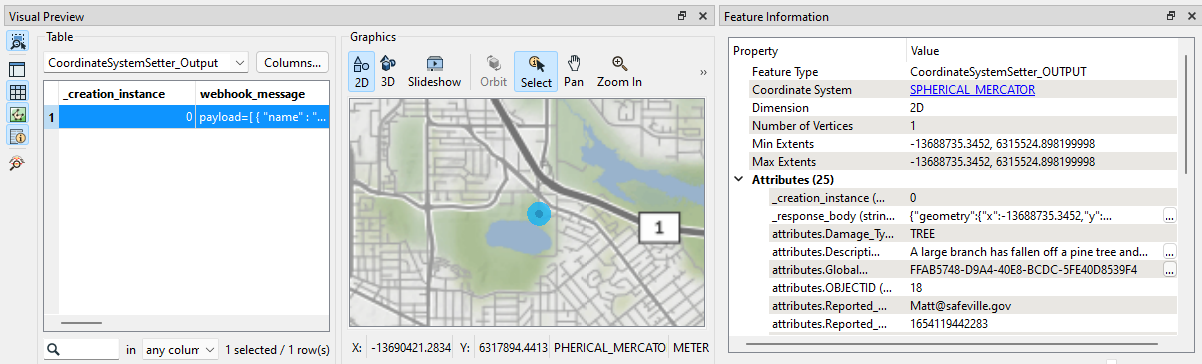Open data in Data Inspector icon
Screen dimensions: 1202x364
click(x=18, y=163)
